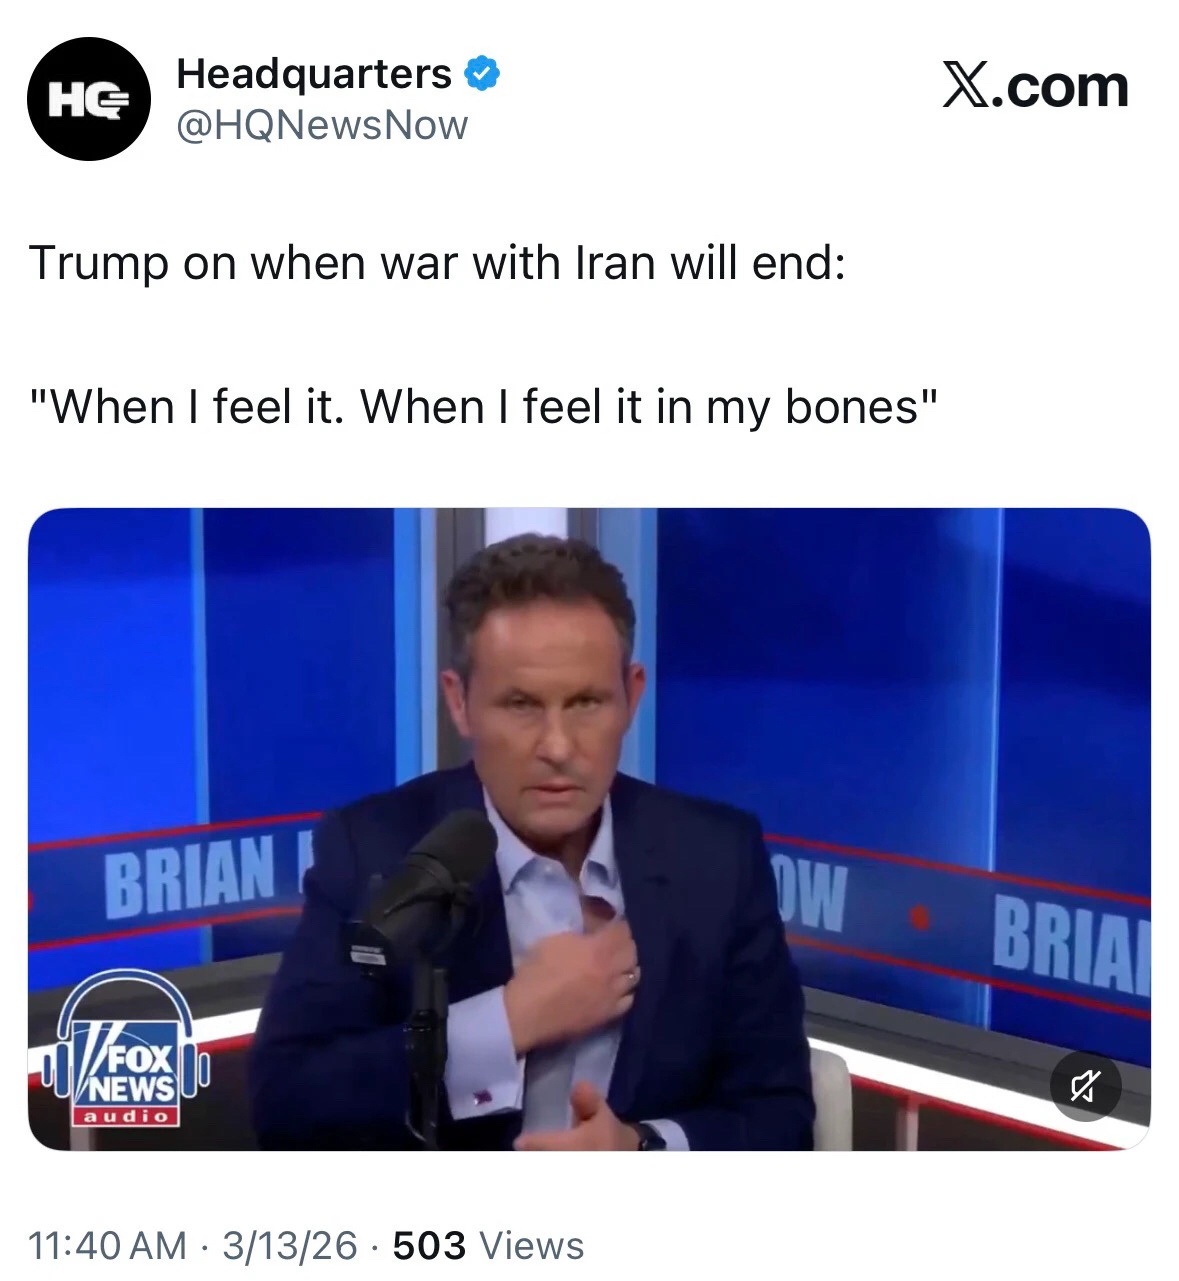
Task: Click the 3/13/26 post date
Action: 289,1245
